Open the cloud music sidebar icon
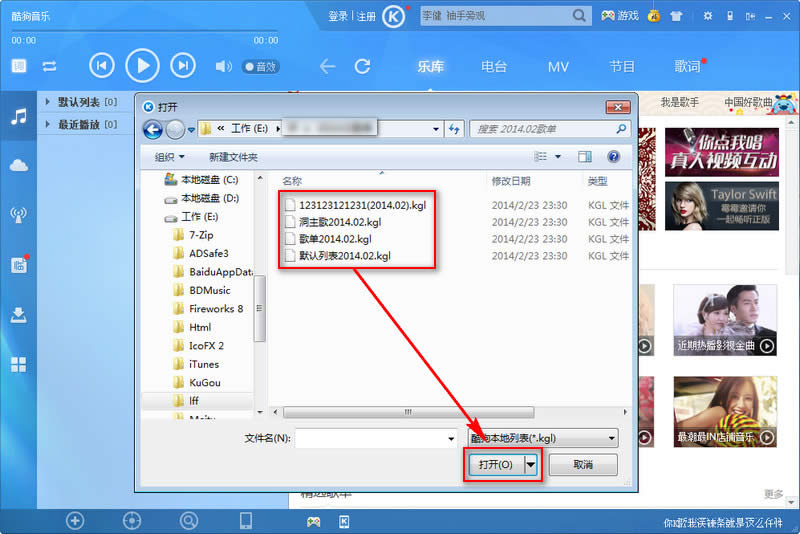This screenshot has height=534, width=800. [18, 165]
